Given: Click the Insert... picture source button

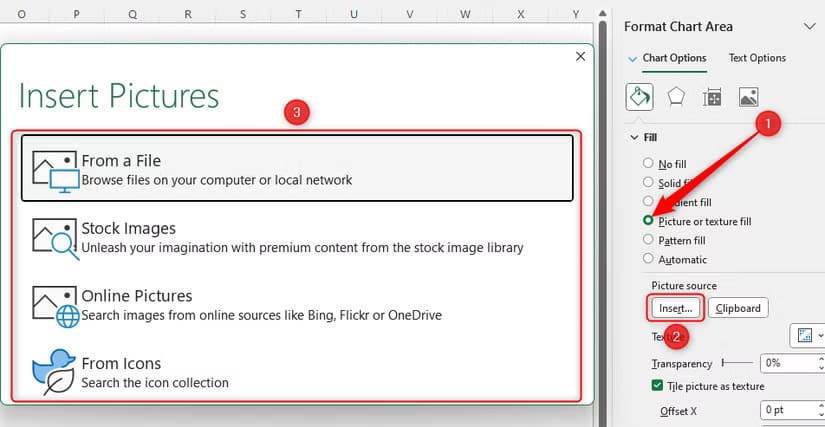Looking at the screenshot, I should click(676, 308).
